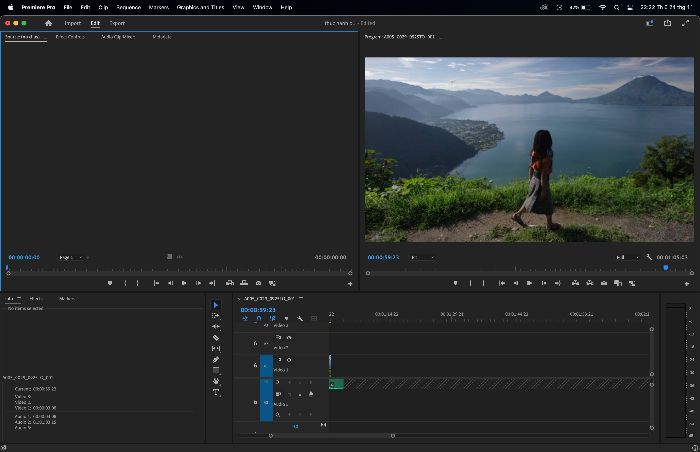
Task: Toggle track lock for Audio 1
Action: (x=255, y=402)
